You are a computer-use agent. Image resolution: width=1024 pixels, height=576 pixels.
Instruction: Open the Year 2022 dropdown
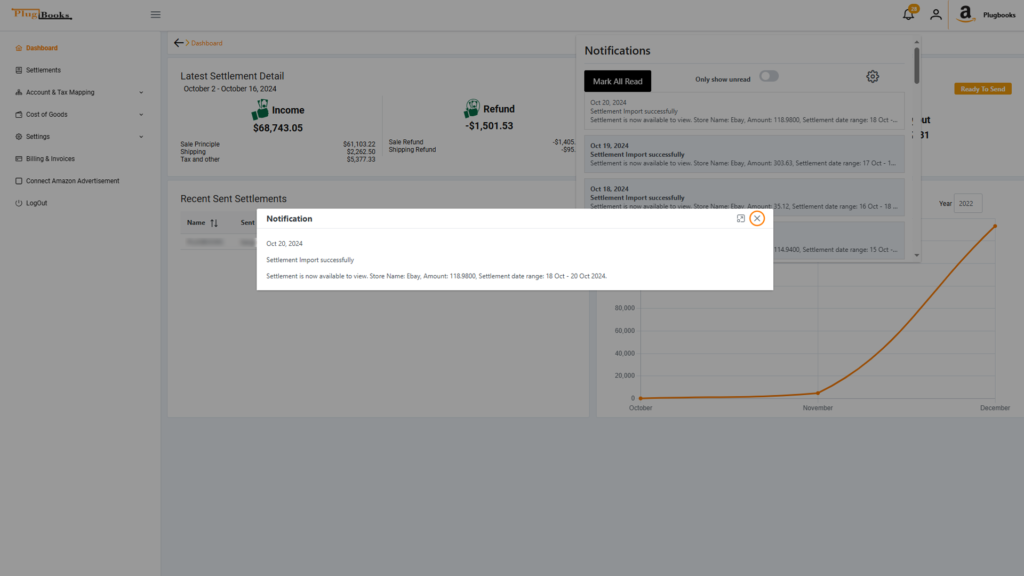coord(968,204)
